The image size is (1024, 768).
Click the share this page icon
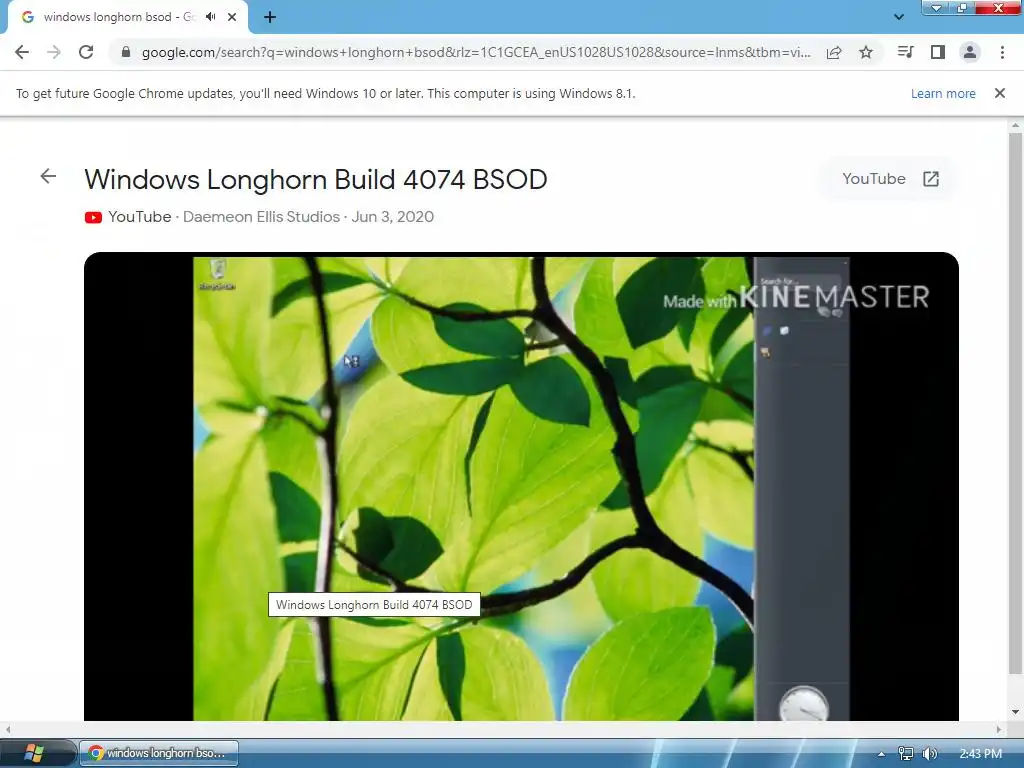point(834,52)
